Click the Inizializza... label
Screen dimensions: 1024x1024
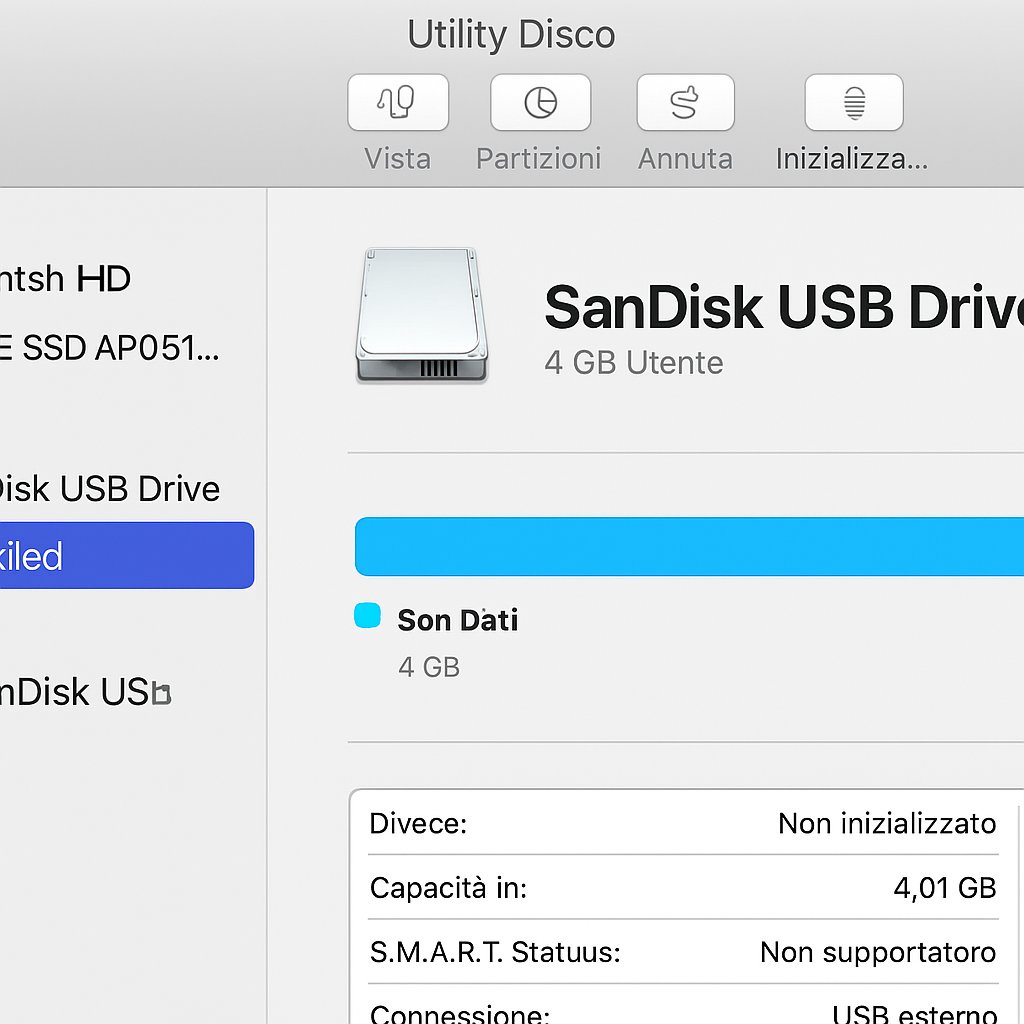(852, 159)
